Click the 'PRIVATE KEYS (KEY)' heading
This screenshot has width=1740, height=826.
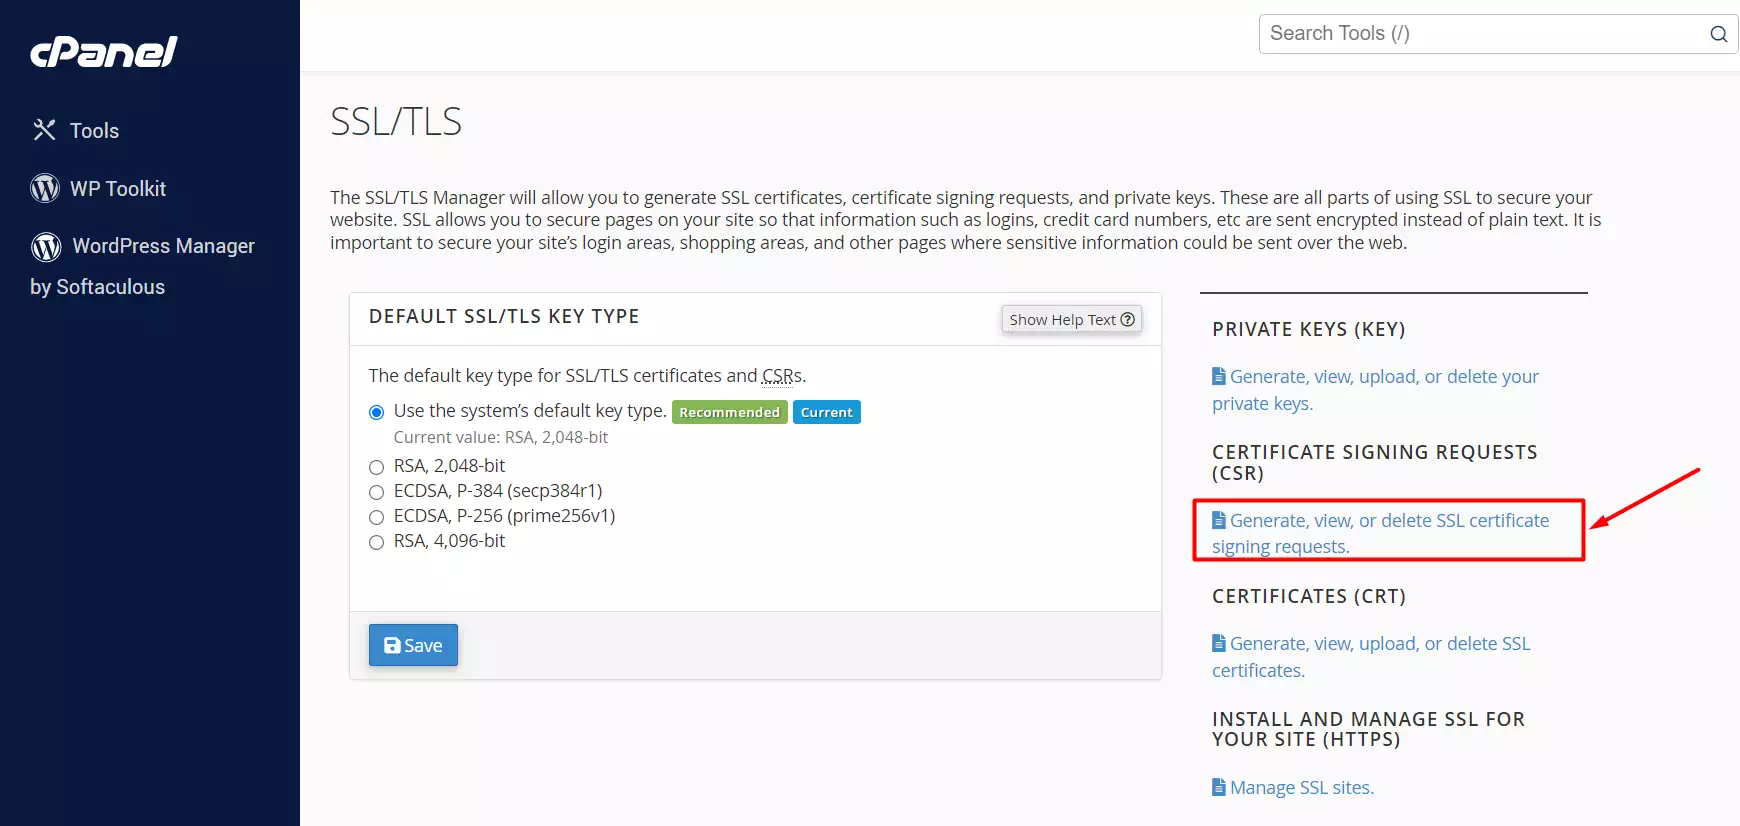[1309, 329]
